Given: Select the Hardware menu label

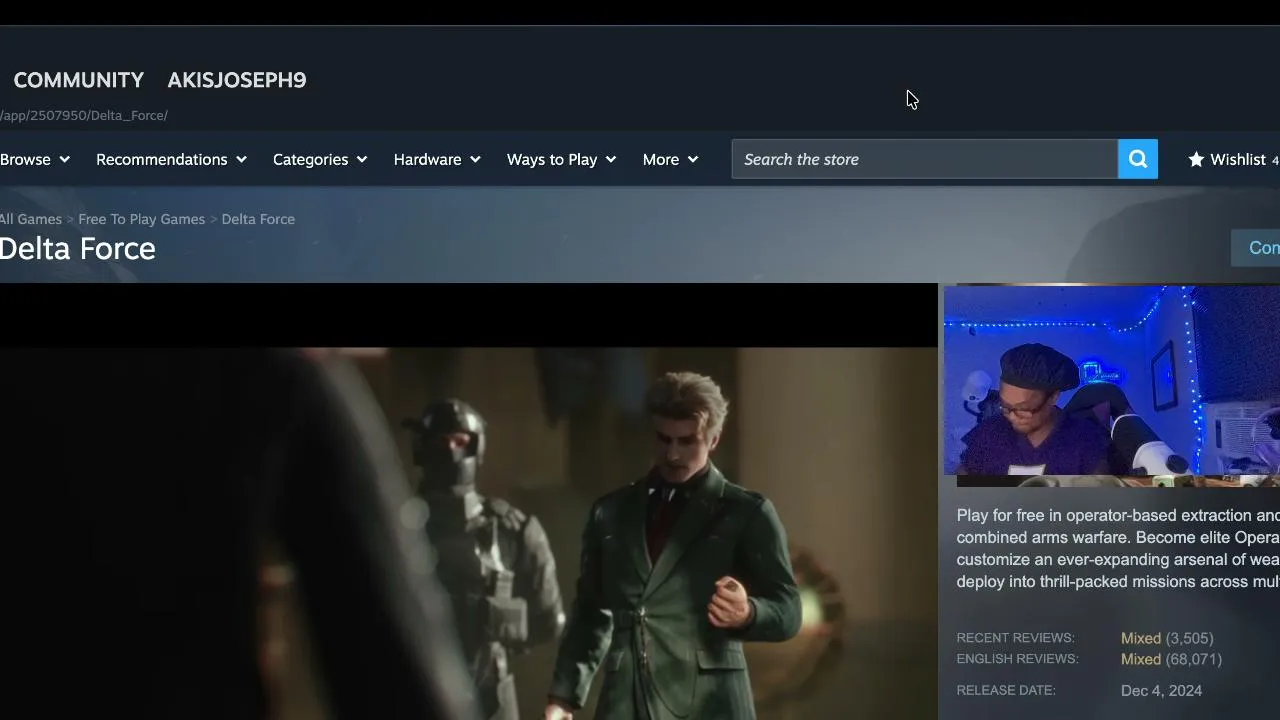Looking at the screenshot, I should (x=428, y=159).
